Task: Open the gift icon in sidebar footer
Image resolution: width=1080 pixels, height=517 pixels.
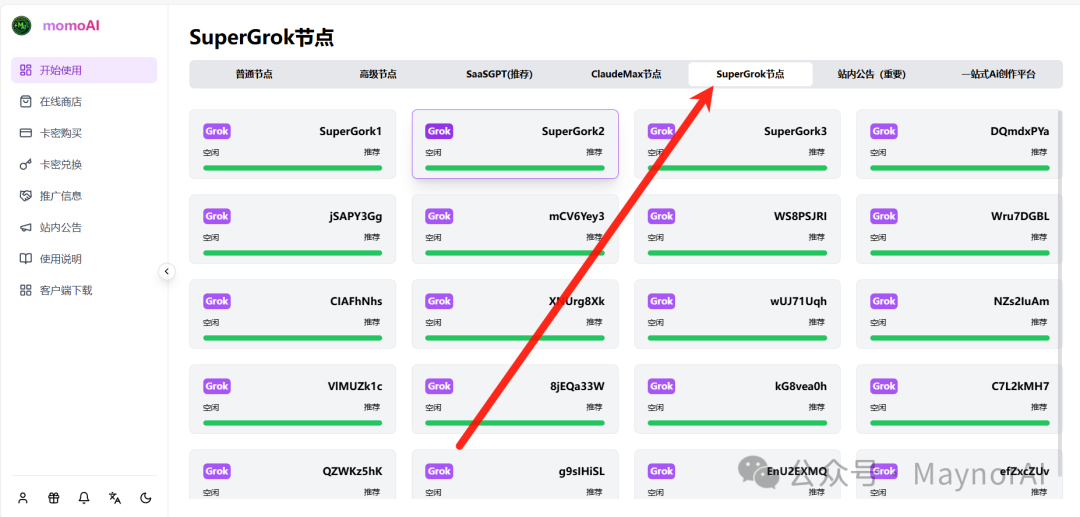Action: pyautogui.click(x=54, y=498)
